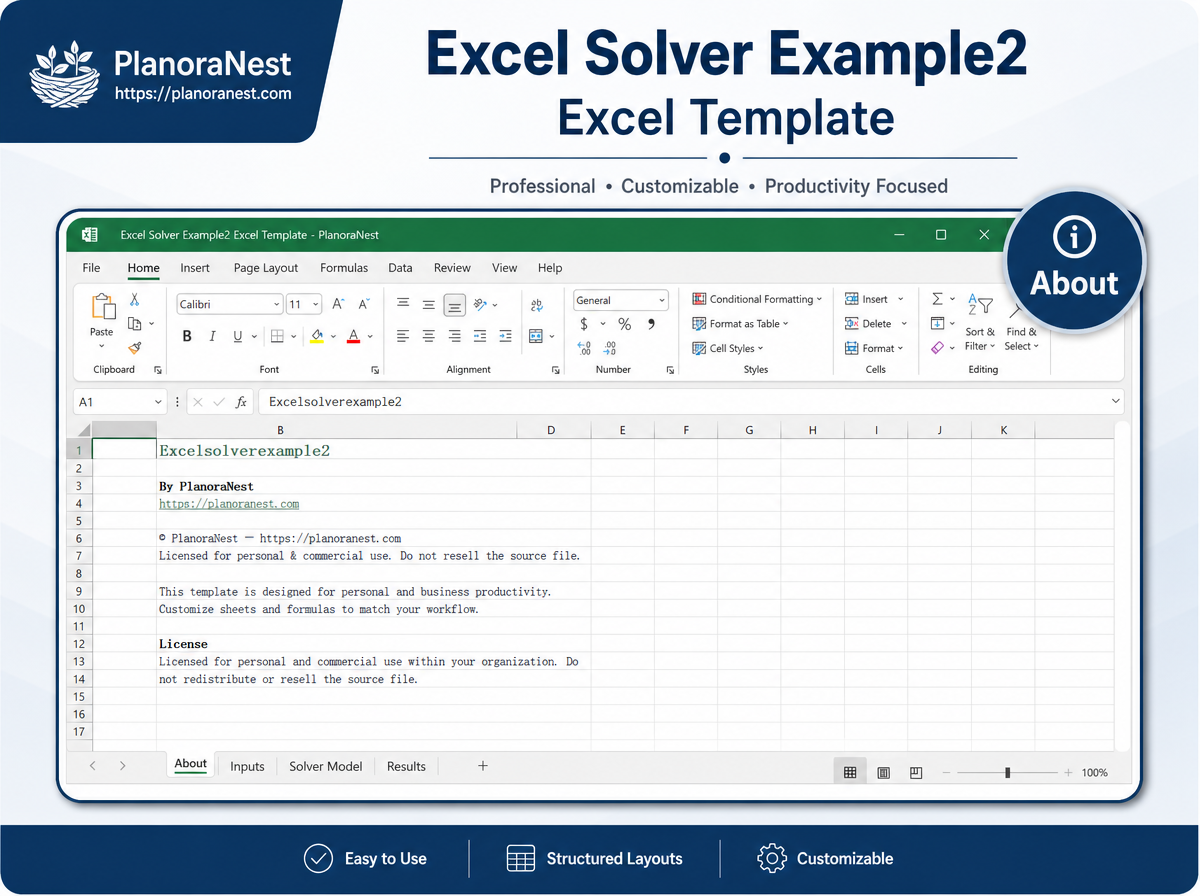This screenshot has height=896, width=1200.
Task: Apply red font color A
Action: (x=353, y=337)
